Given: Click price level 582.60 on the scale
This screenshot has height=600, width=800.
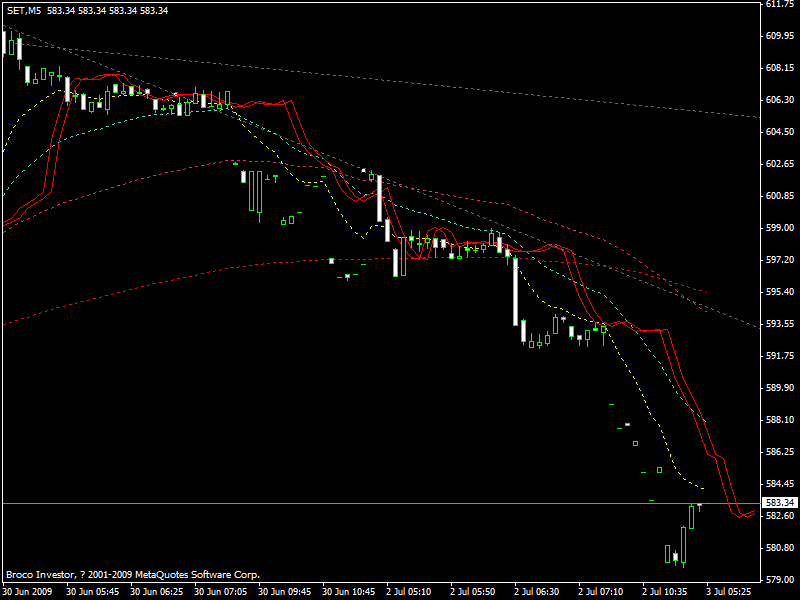Looking at the screenshot, I should tap(780, 516).
